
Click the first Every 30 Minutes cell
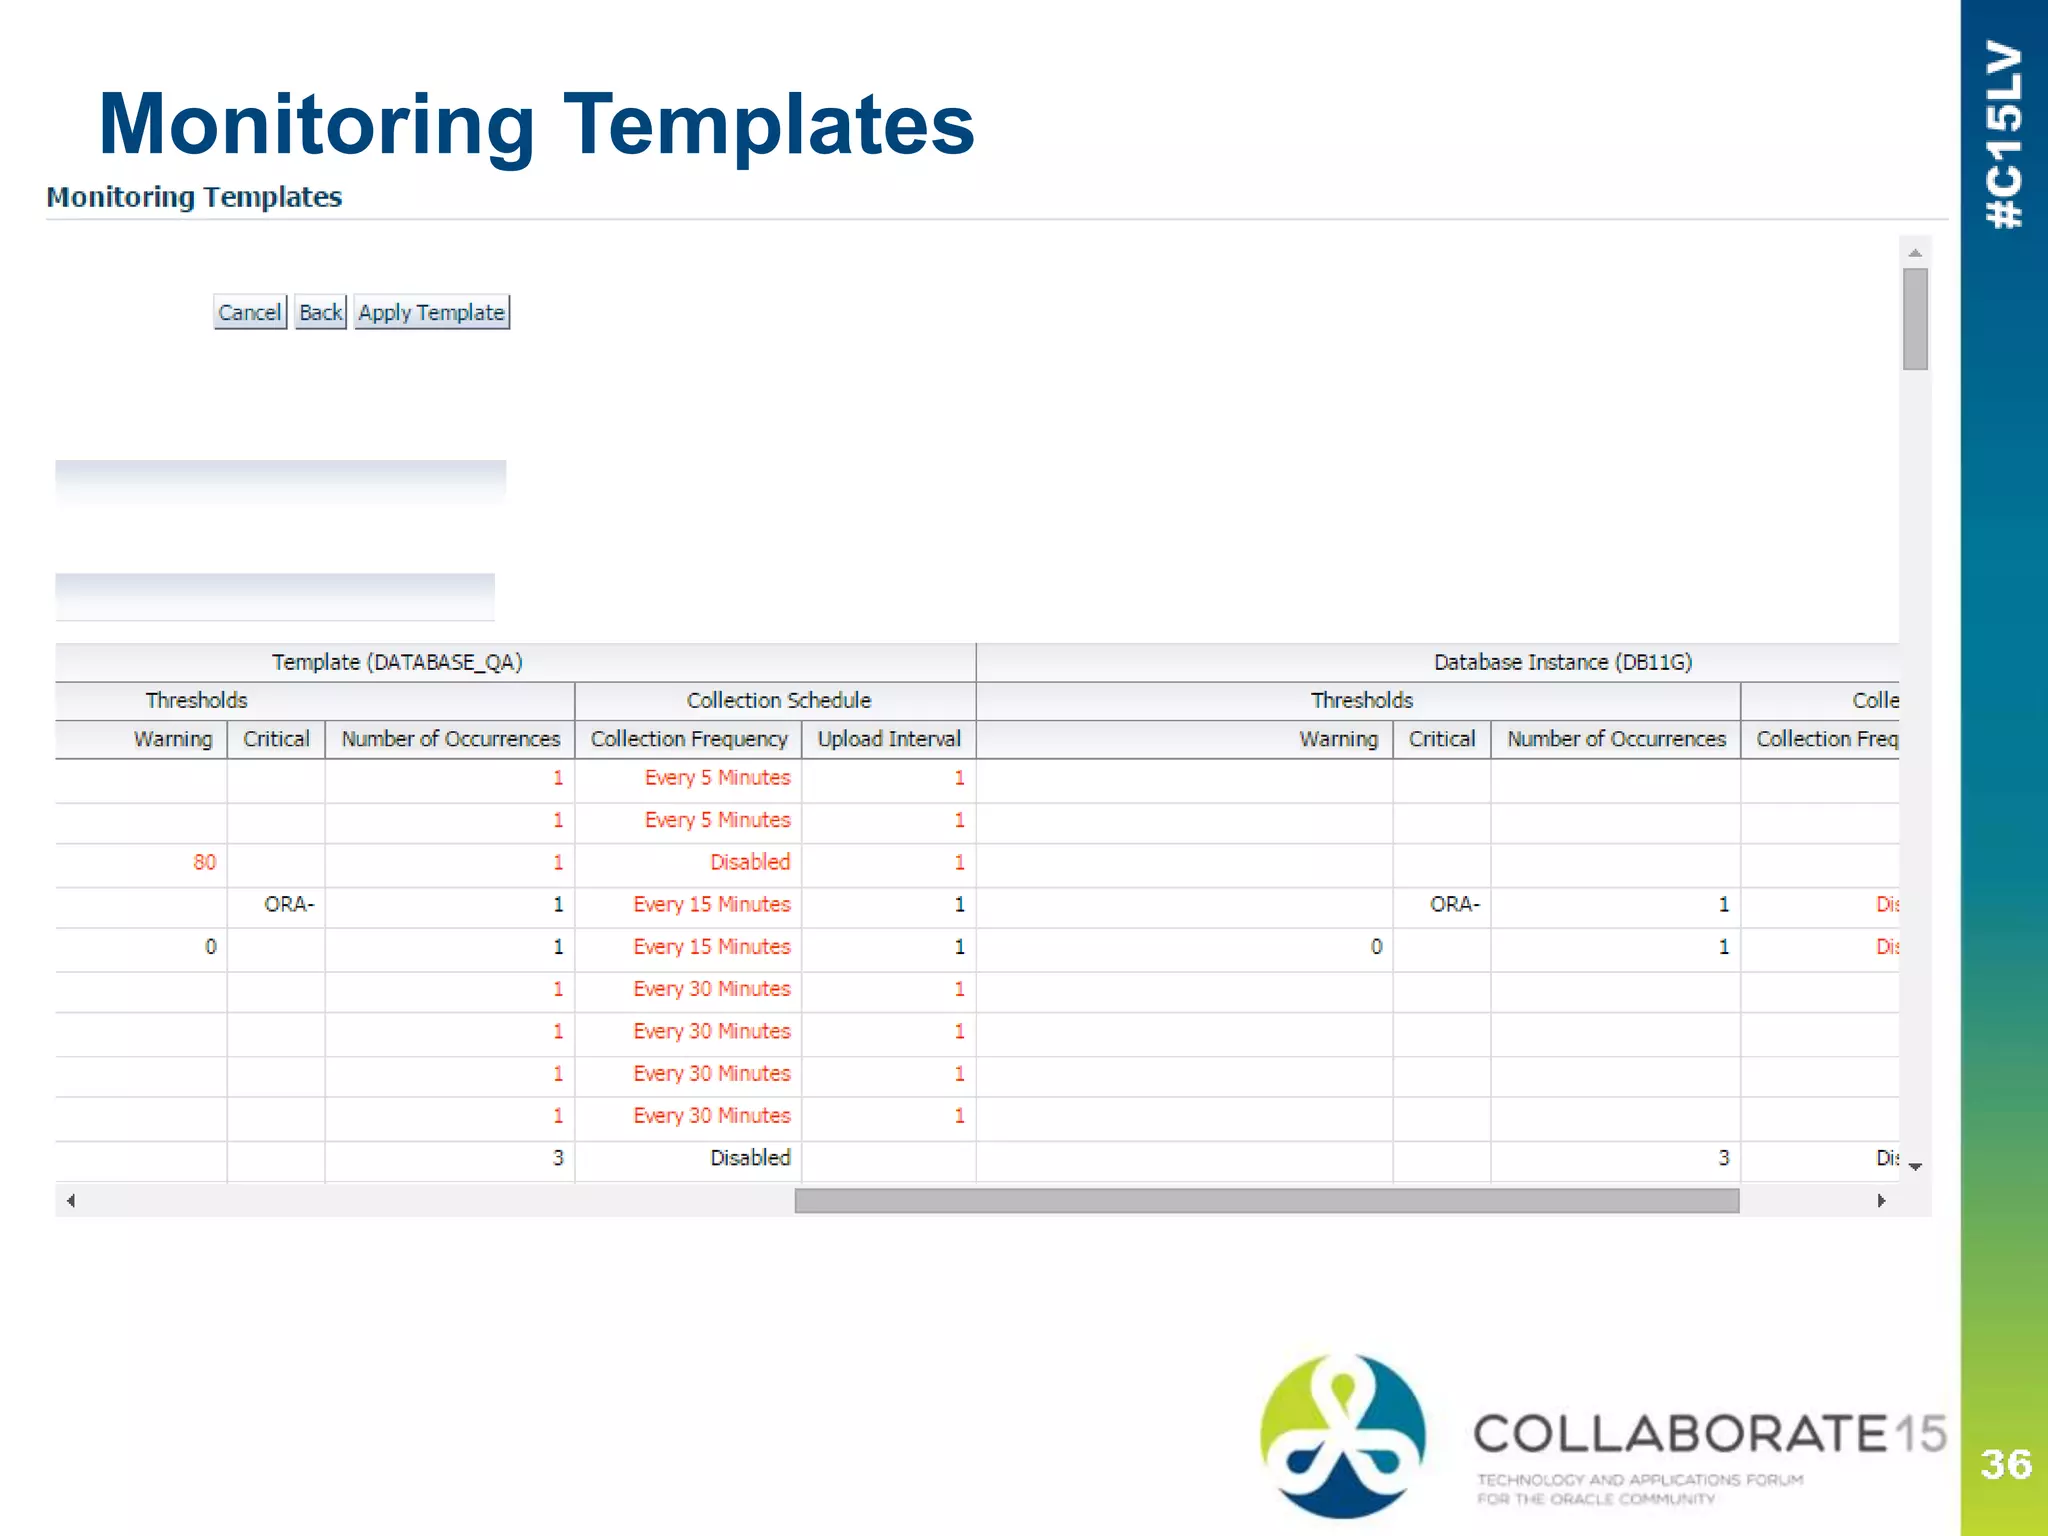click(x=711, y=989)
